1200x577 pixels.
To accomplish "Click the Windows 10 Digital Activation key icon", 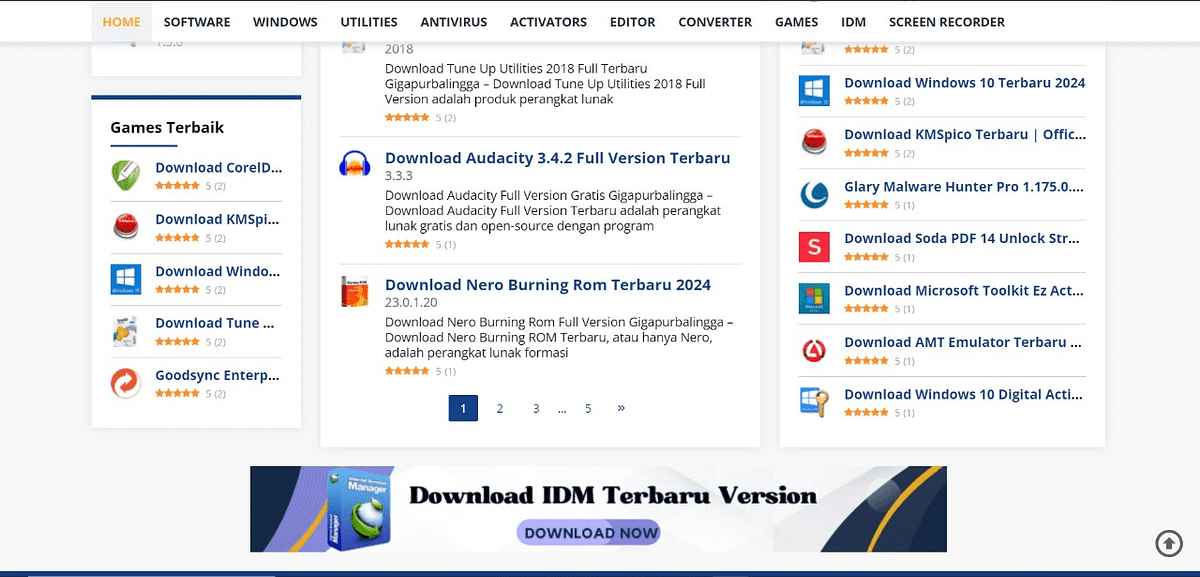I will tap(815, 402).
